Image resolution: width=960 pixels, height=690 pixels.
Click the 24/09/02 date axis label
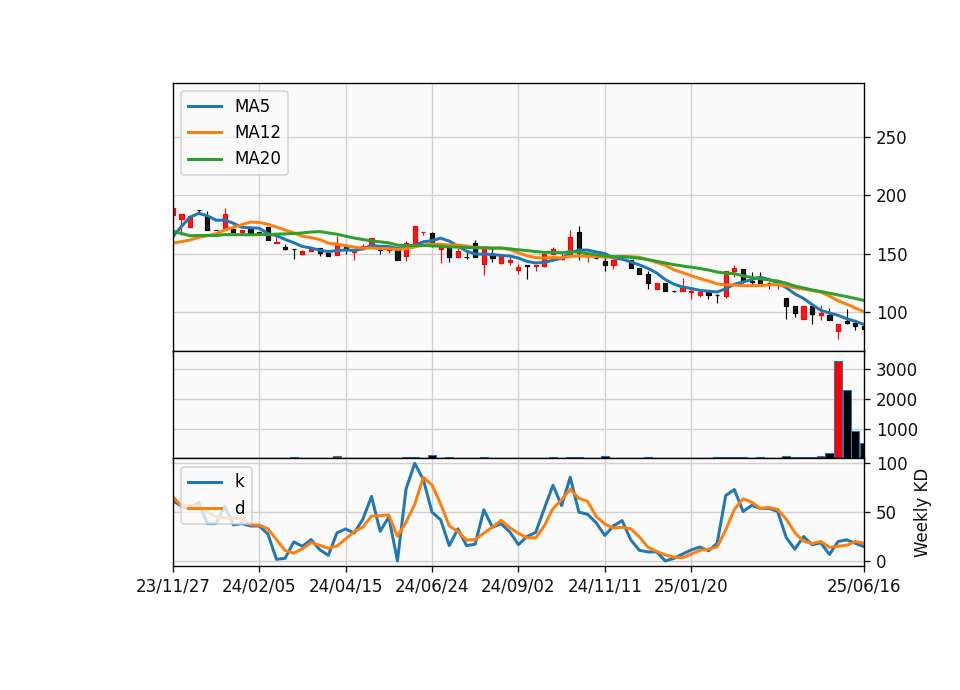click(x=517, y=586)
